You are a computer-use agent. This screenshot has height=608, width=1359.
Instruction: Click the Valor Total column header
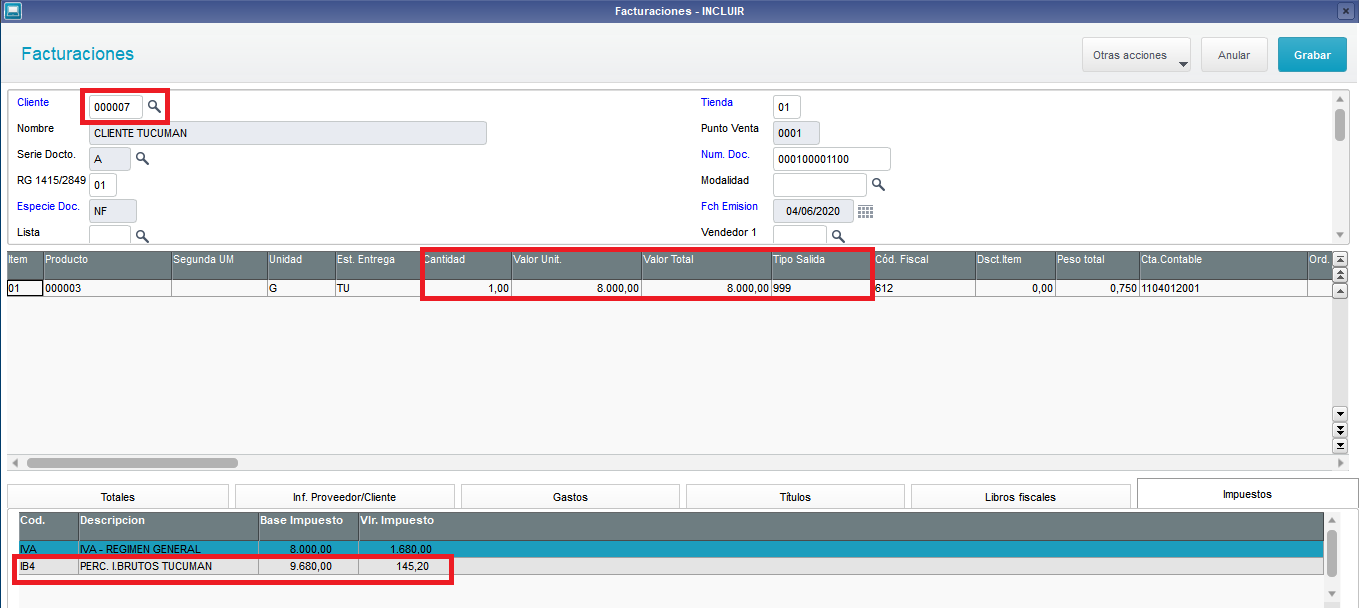point(706,264)
